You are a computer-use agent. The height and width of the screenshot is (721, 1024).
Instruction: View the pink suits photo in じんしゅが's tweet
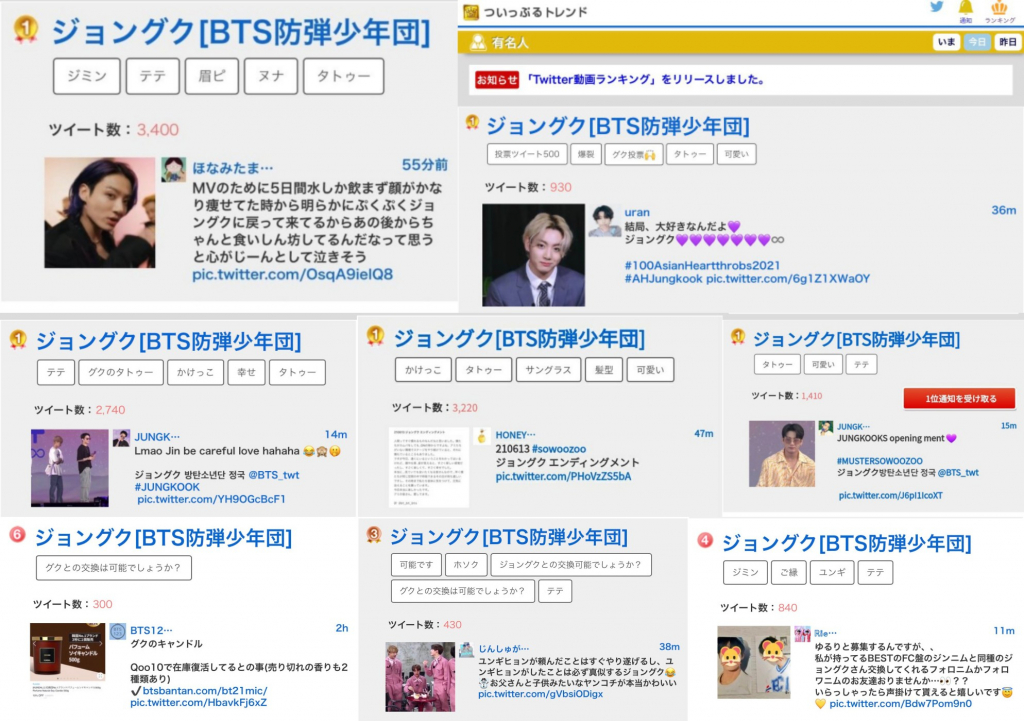[420, 677]
